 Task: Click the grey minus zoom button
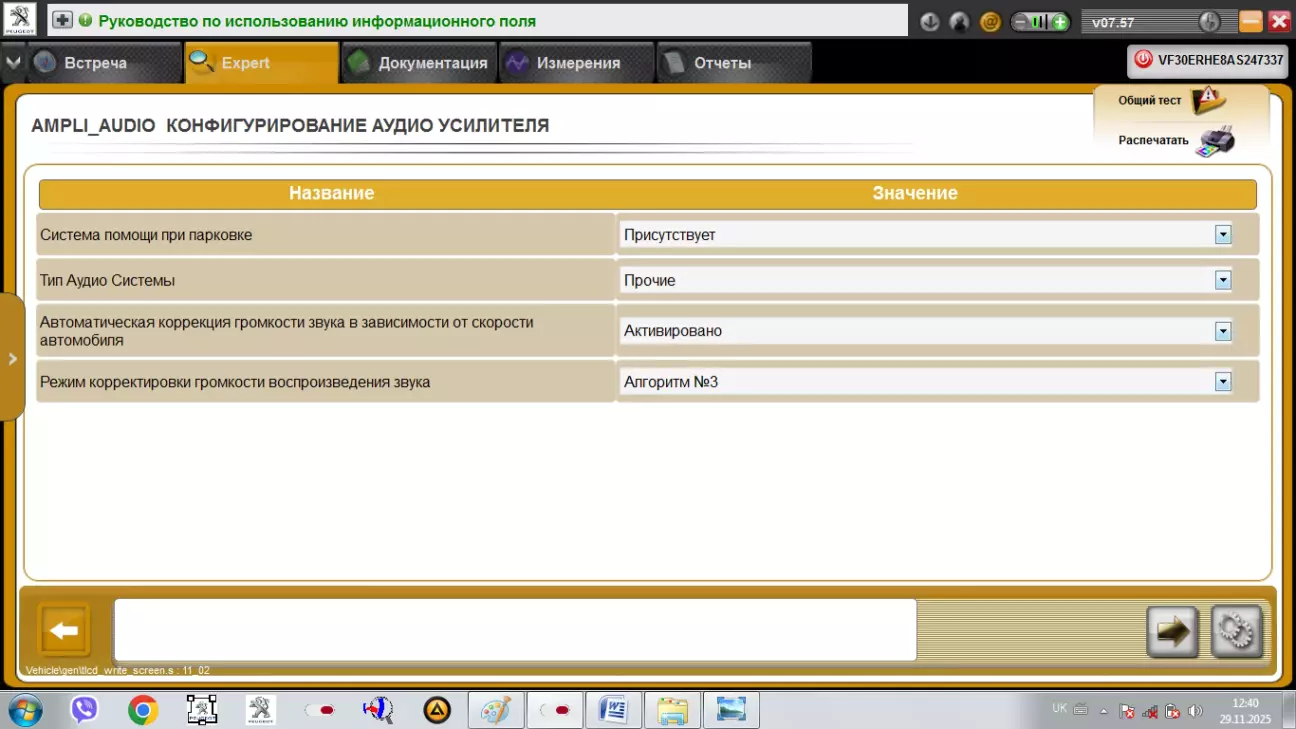click(1022, 22)
